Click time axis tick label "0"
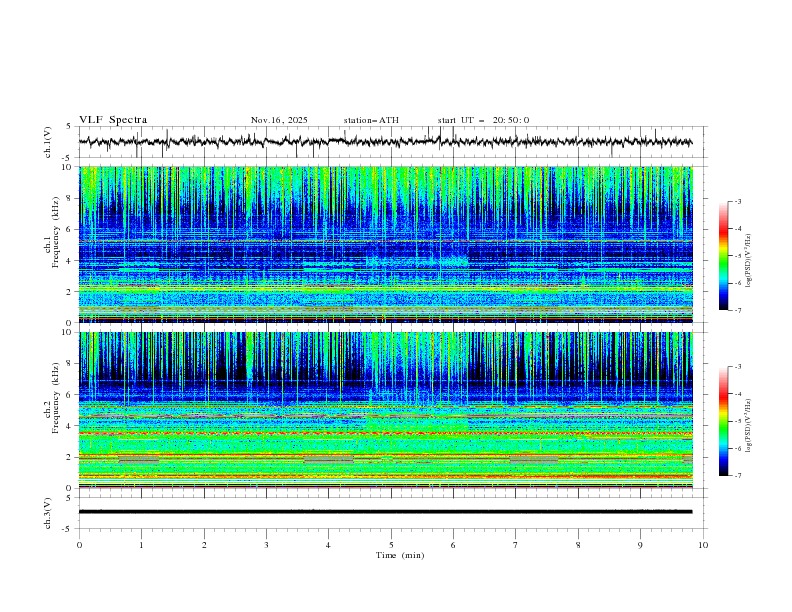 (79, 545)
